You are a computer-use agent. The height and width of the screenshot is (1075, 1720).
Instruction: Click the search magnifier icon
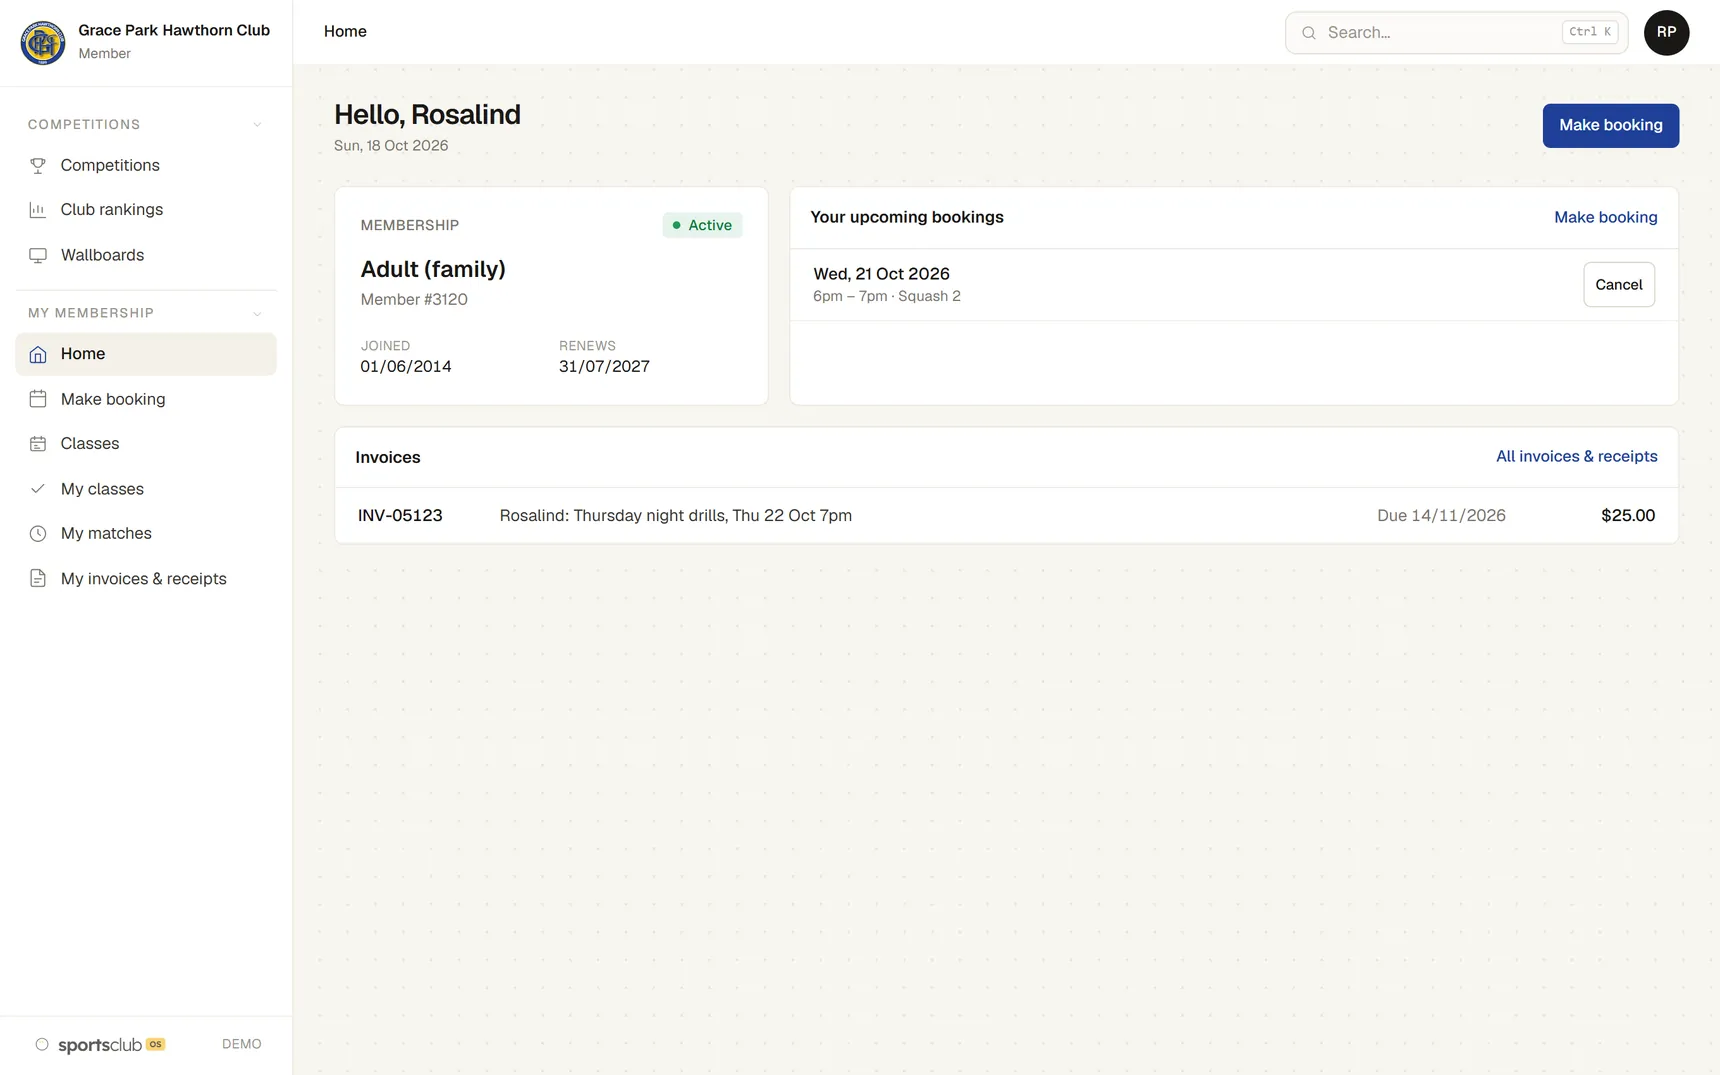click(x=1309, y=33)
